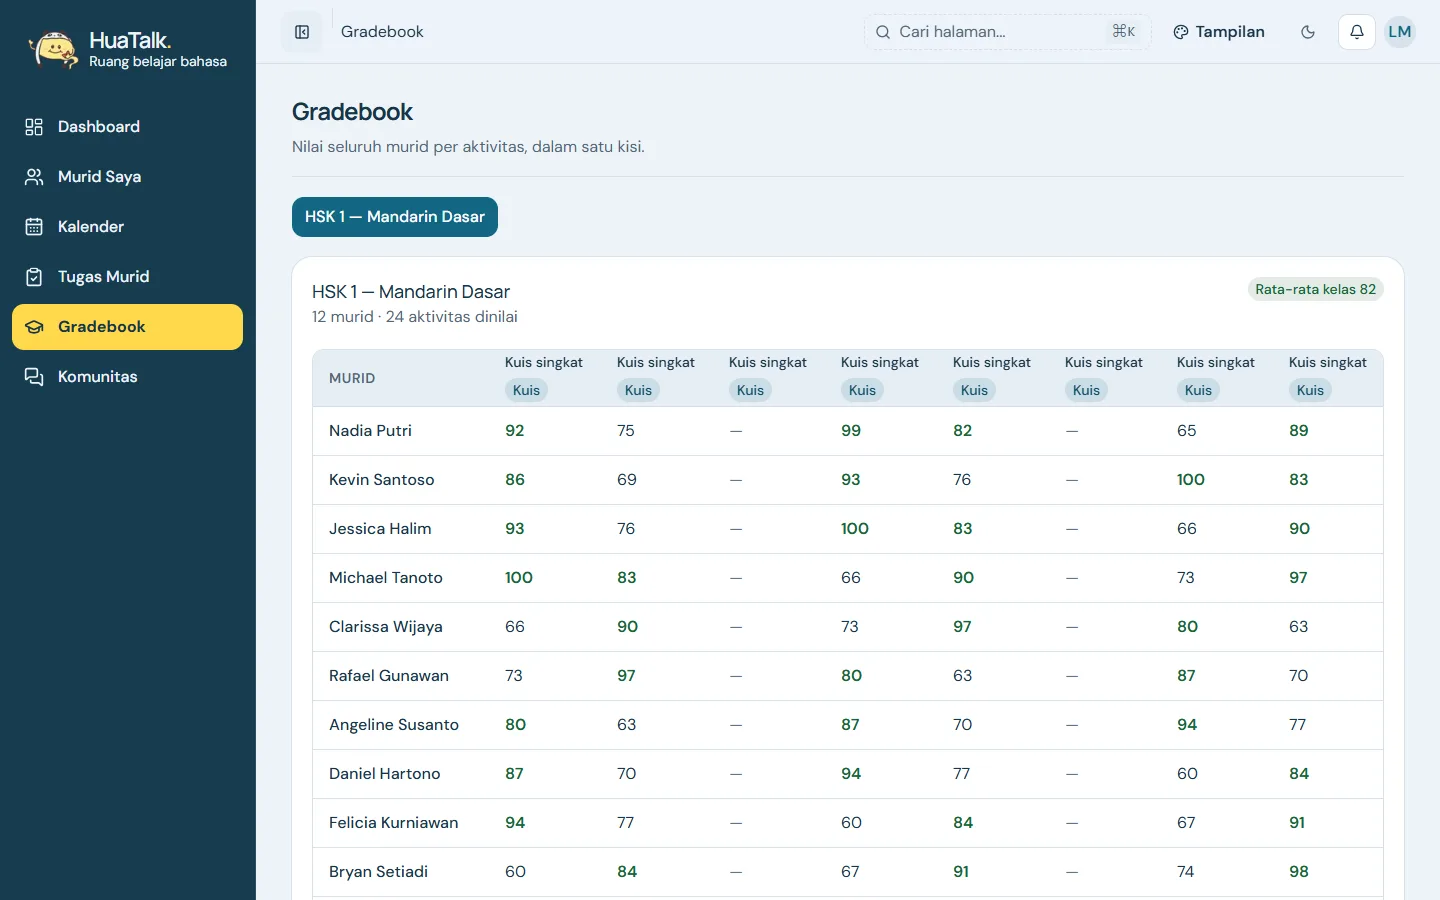Open the LM user avatar menu

coord(1400,32)
